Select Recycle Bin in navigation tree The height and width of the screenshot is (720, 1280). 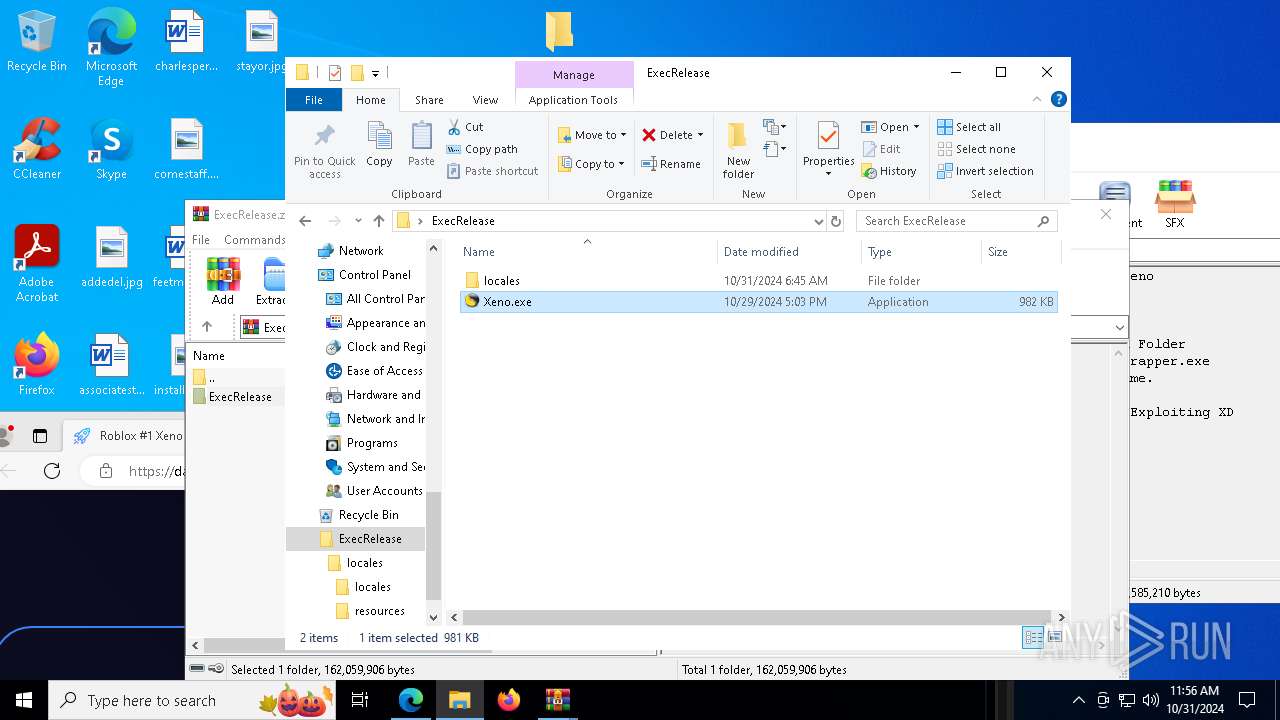[368, 515]
